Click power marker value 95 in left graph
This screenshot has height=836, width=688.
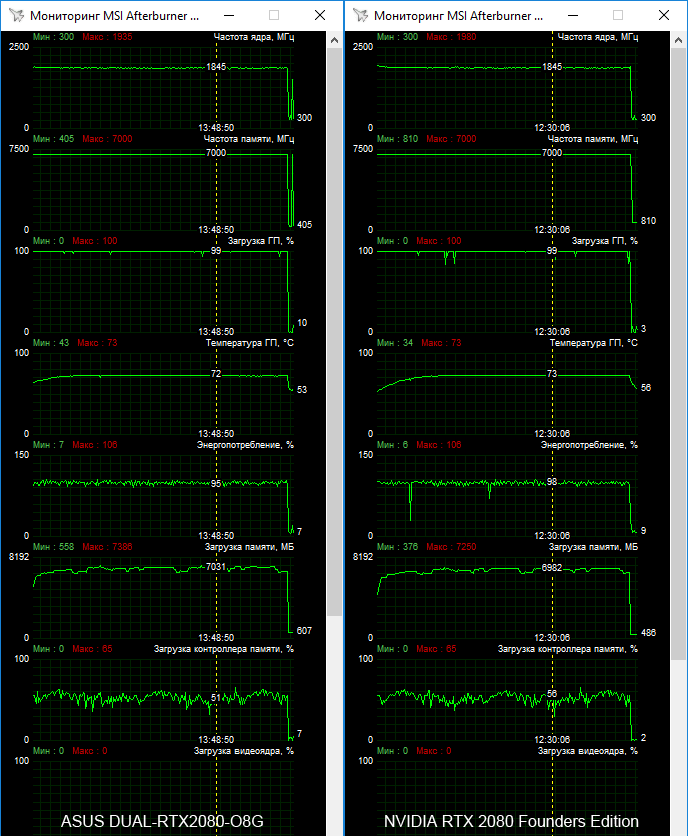pos(216,484)
